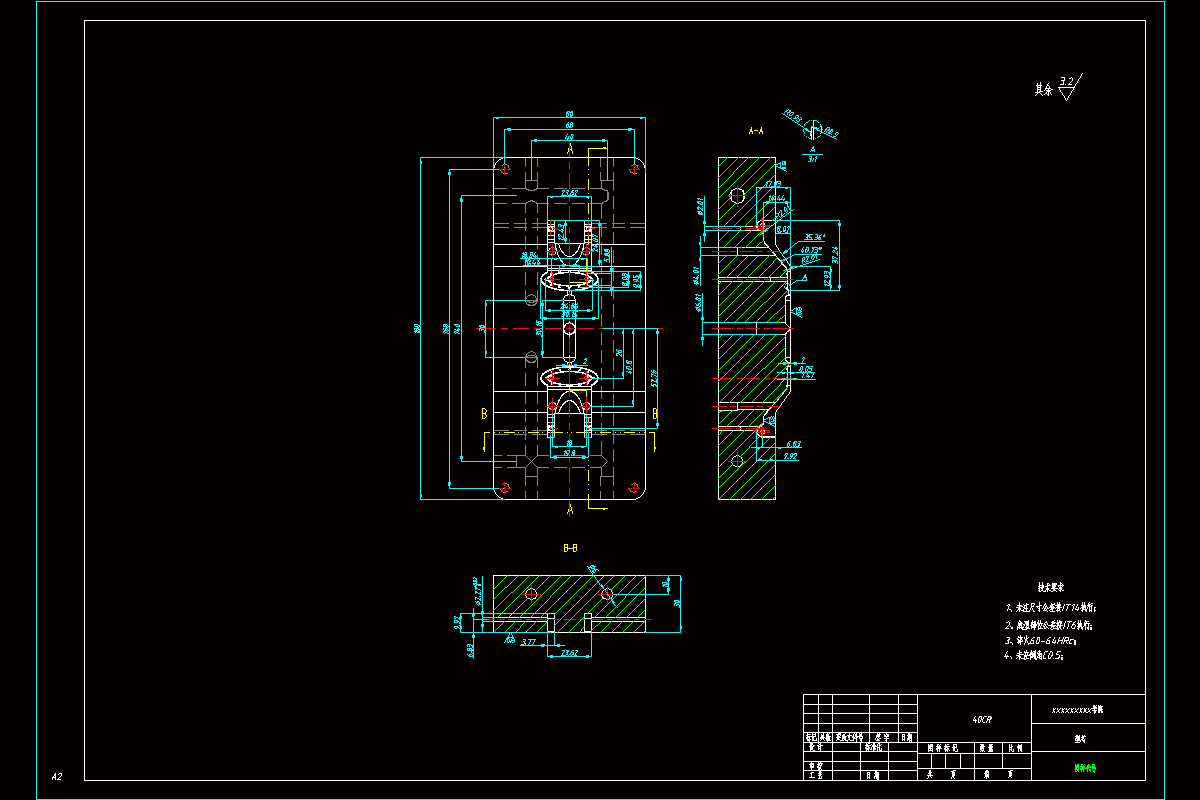Select technical note 2 mentioning IT6

pyautogui.click(x=1048, y=624)
